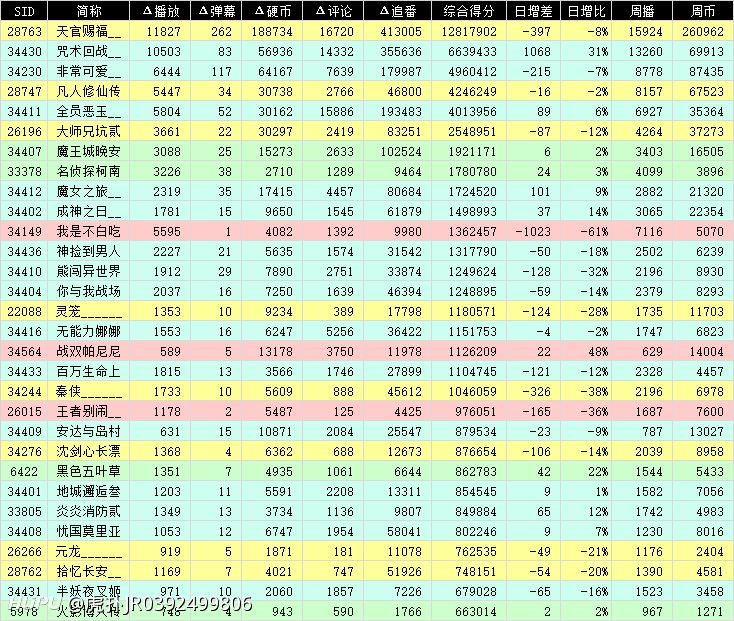This screenshot has height=621, width=734.
Task: Select the name cell 大师兄坑贰
Action: (88, 132)
